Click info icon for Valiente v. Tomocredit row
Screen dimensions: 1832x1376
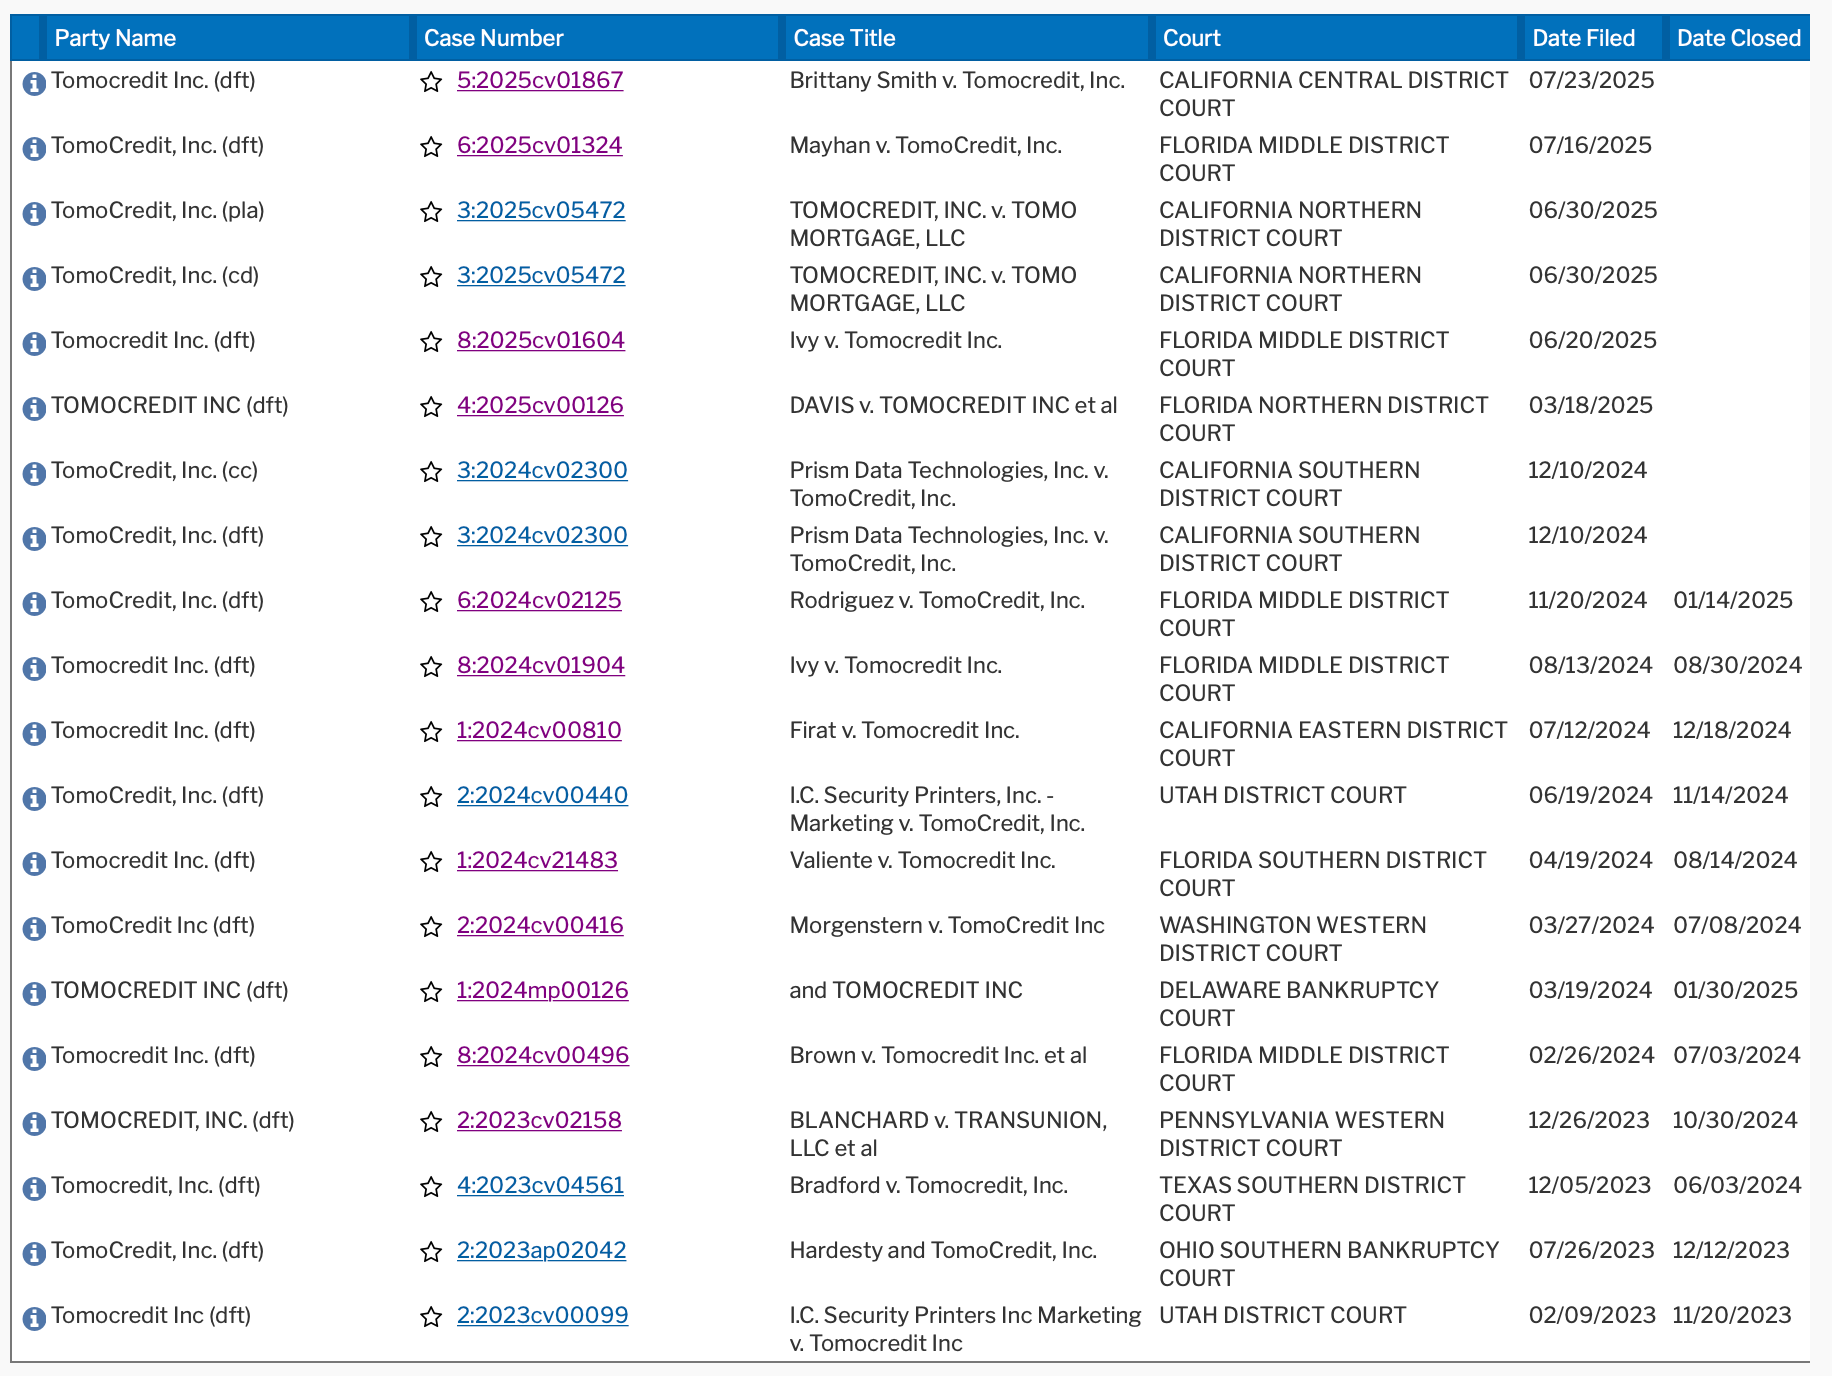coord(34,863)
